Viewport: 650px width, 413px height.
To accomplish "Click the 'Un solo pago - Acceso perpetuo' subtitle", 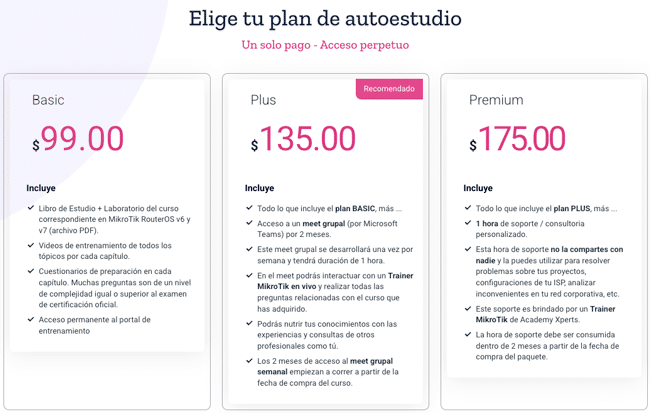I will 325,45.
